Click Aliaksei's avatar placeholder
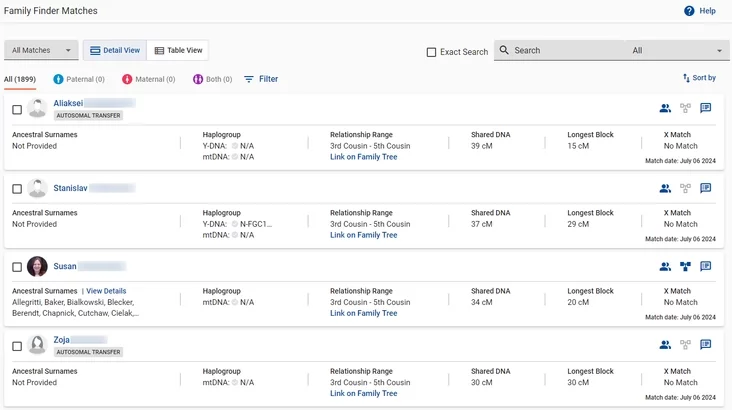The width and height of the screenshot is (732, 410). pos(37,108)
